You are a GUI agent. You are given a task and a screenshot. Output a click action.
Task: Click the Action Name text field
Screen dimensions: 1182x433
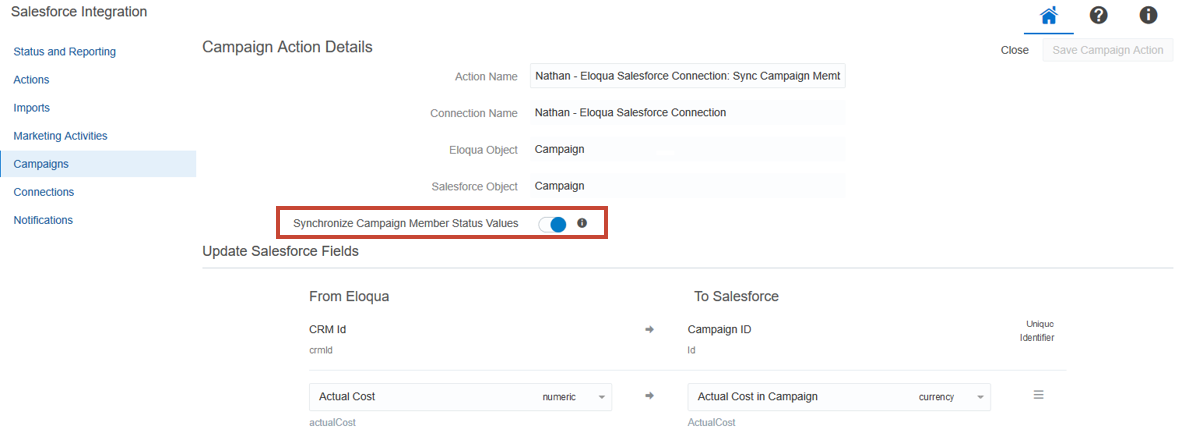(x=688, y=76)
